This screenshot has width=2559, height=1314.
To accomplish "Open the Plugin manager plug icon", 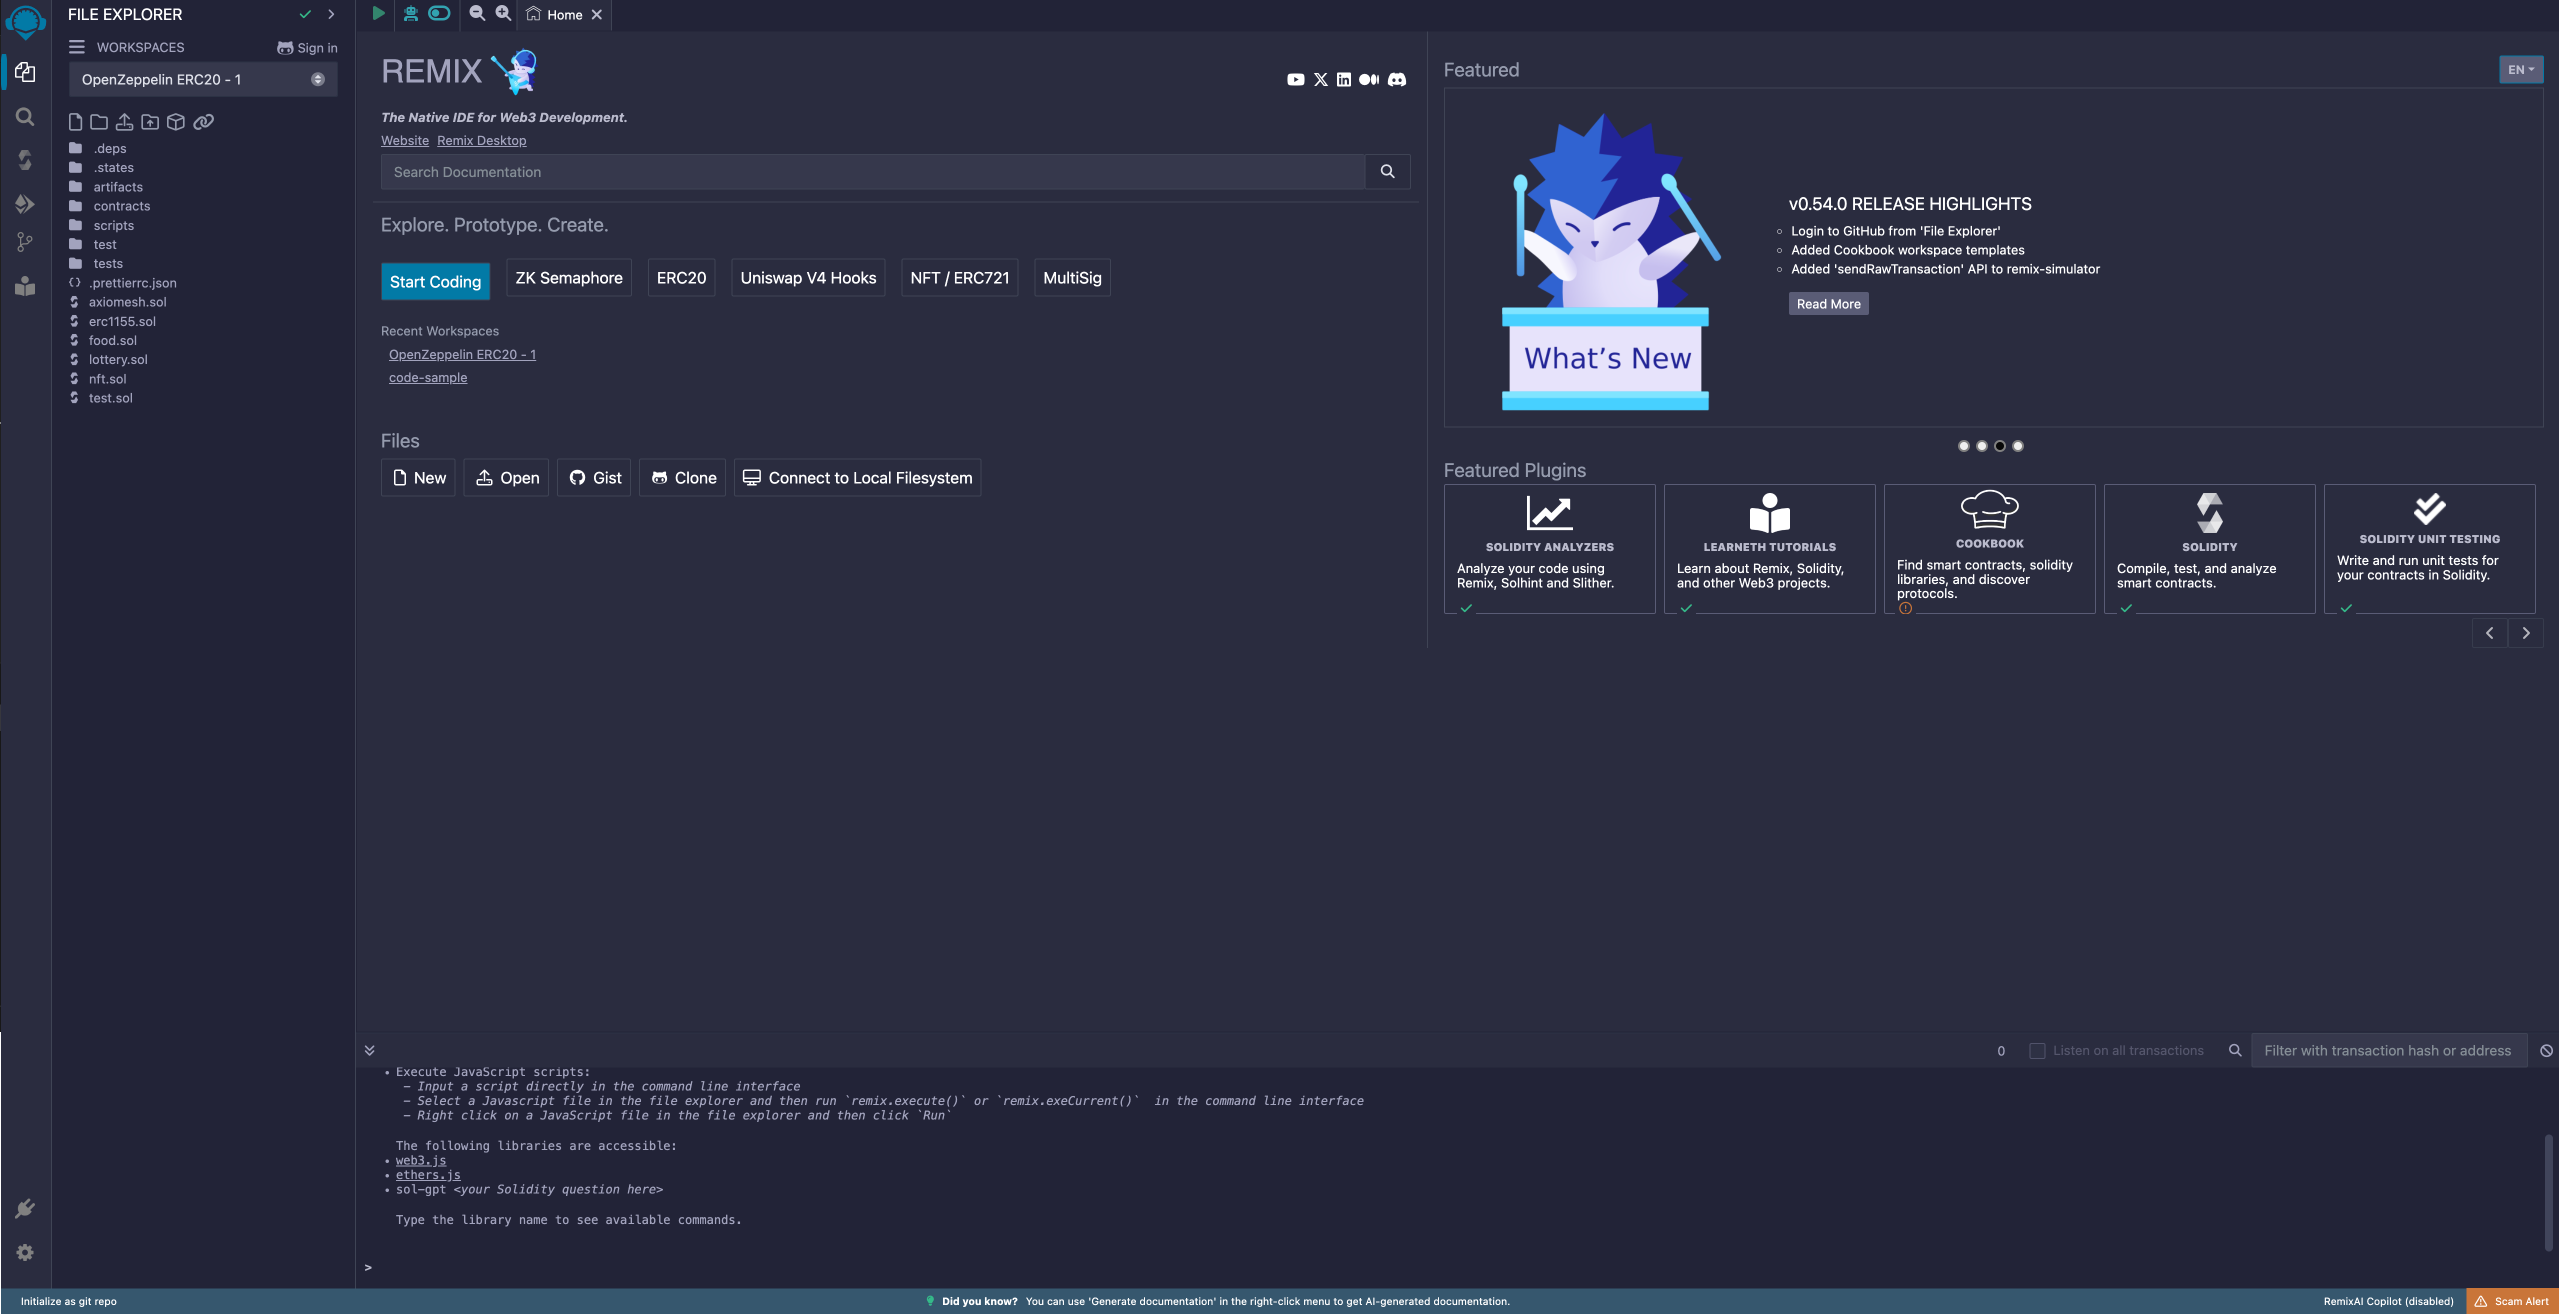I will tap(25, 1209).
